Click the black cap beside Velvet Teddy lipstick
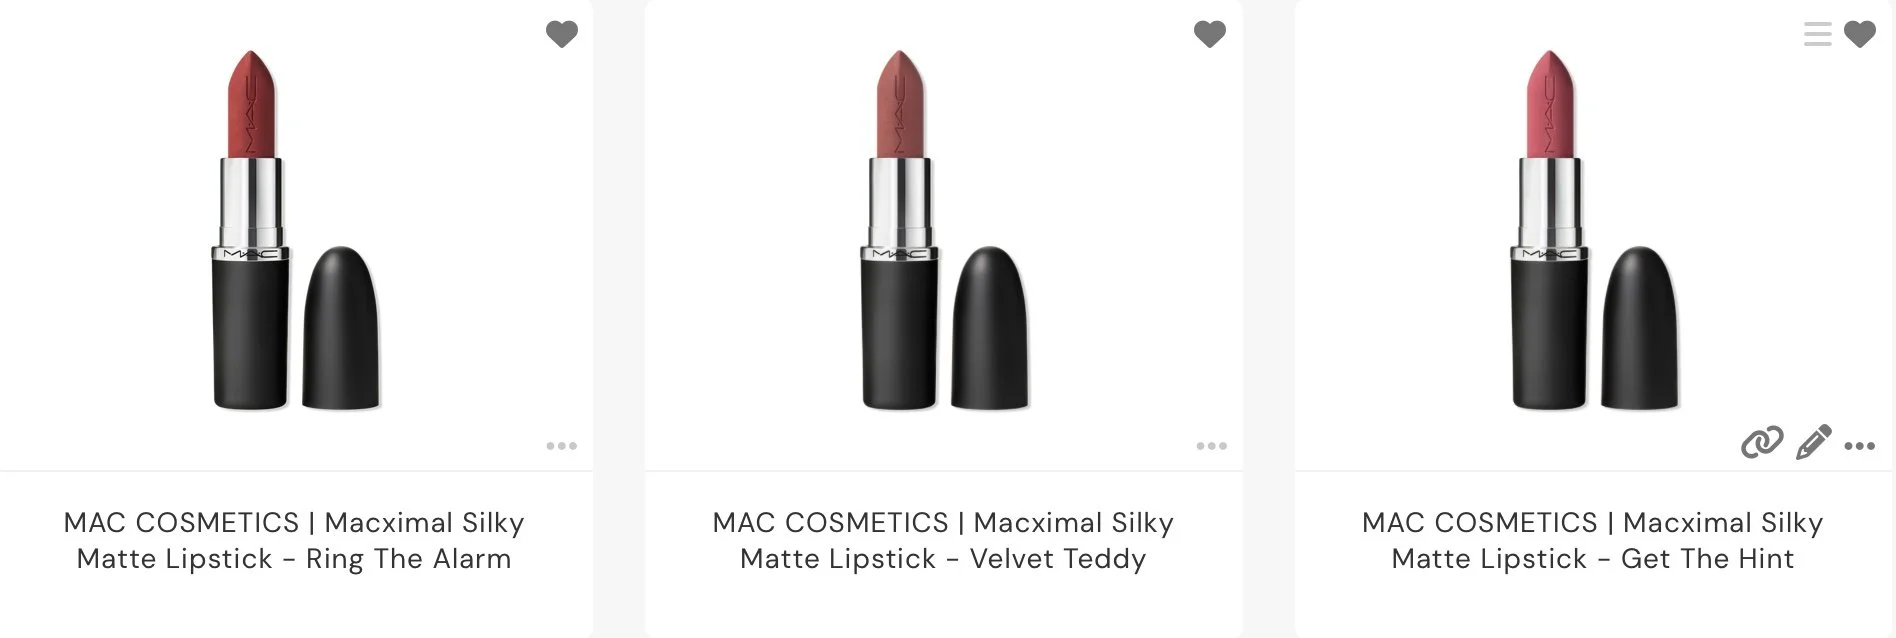The image size is (1896, 638). point(990,328)
